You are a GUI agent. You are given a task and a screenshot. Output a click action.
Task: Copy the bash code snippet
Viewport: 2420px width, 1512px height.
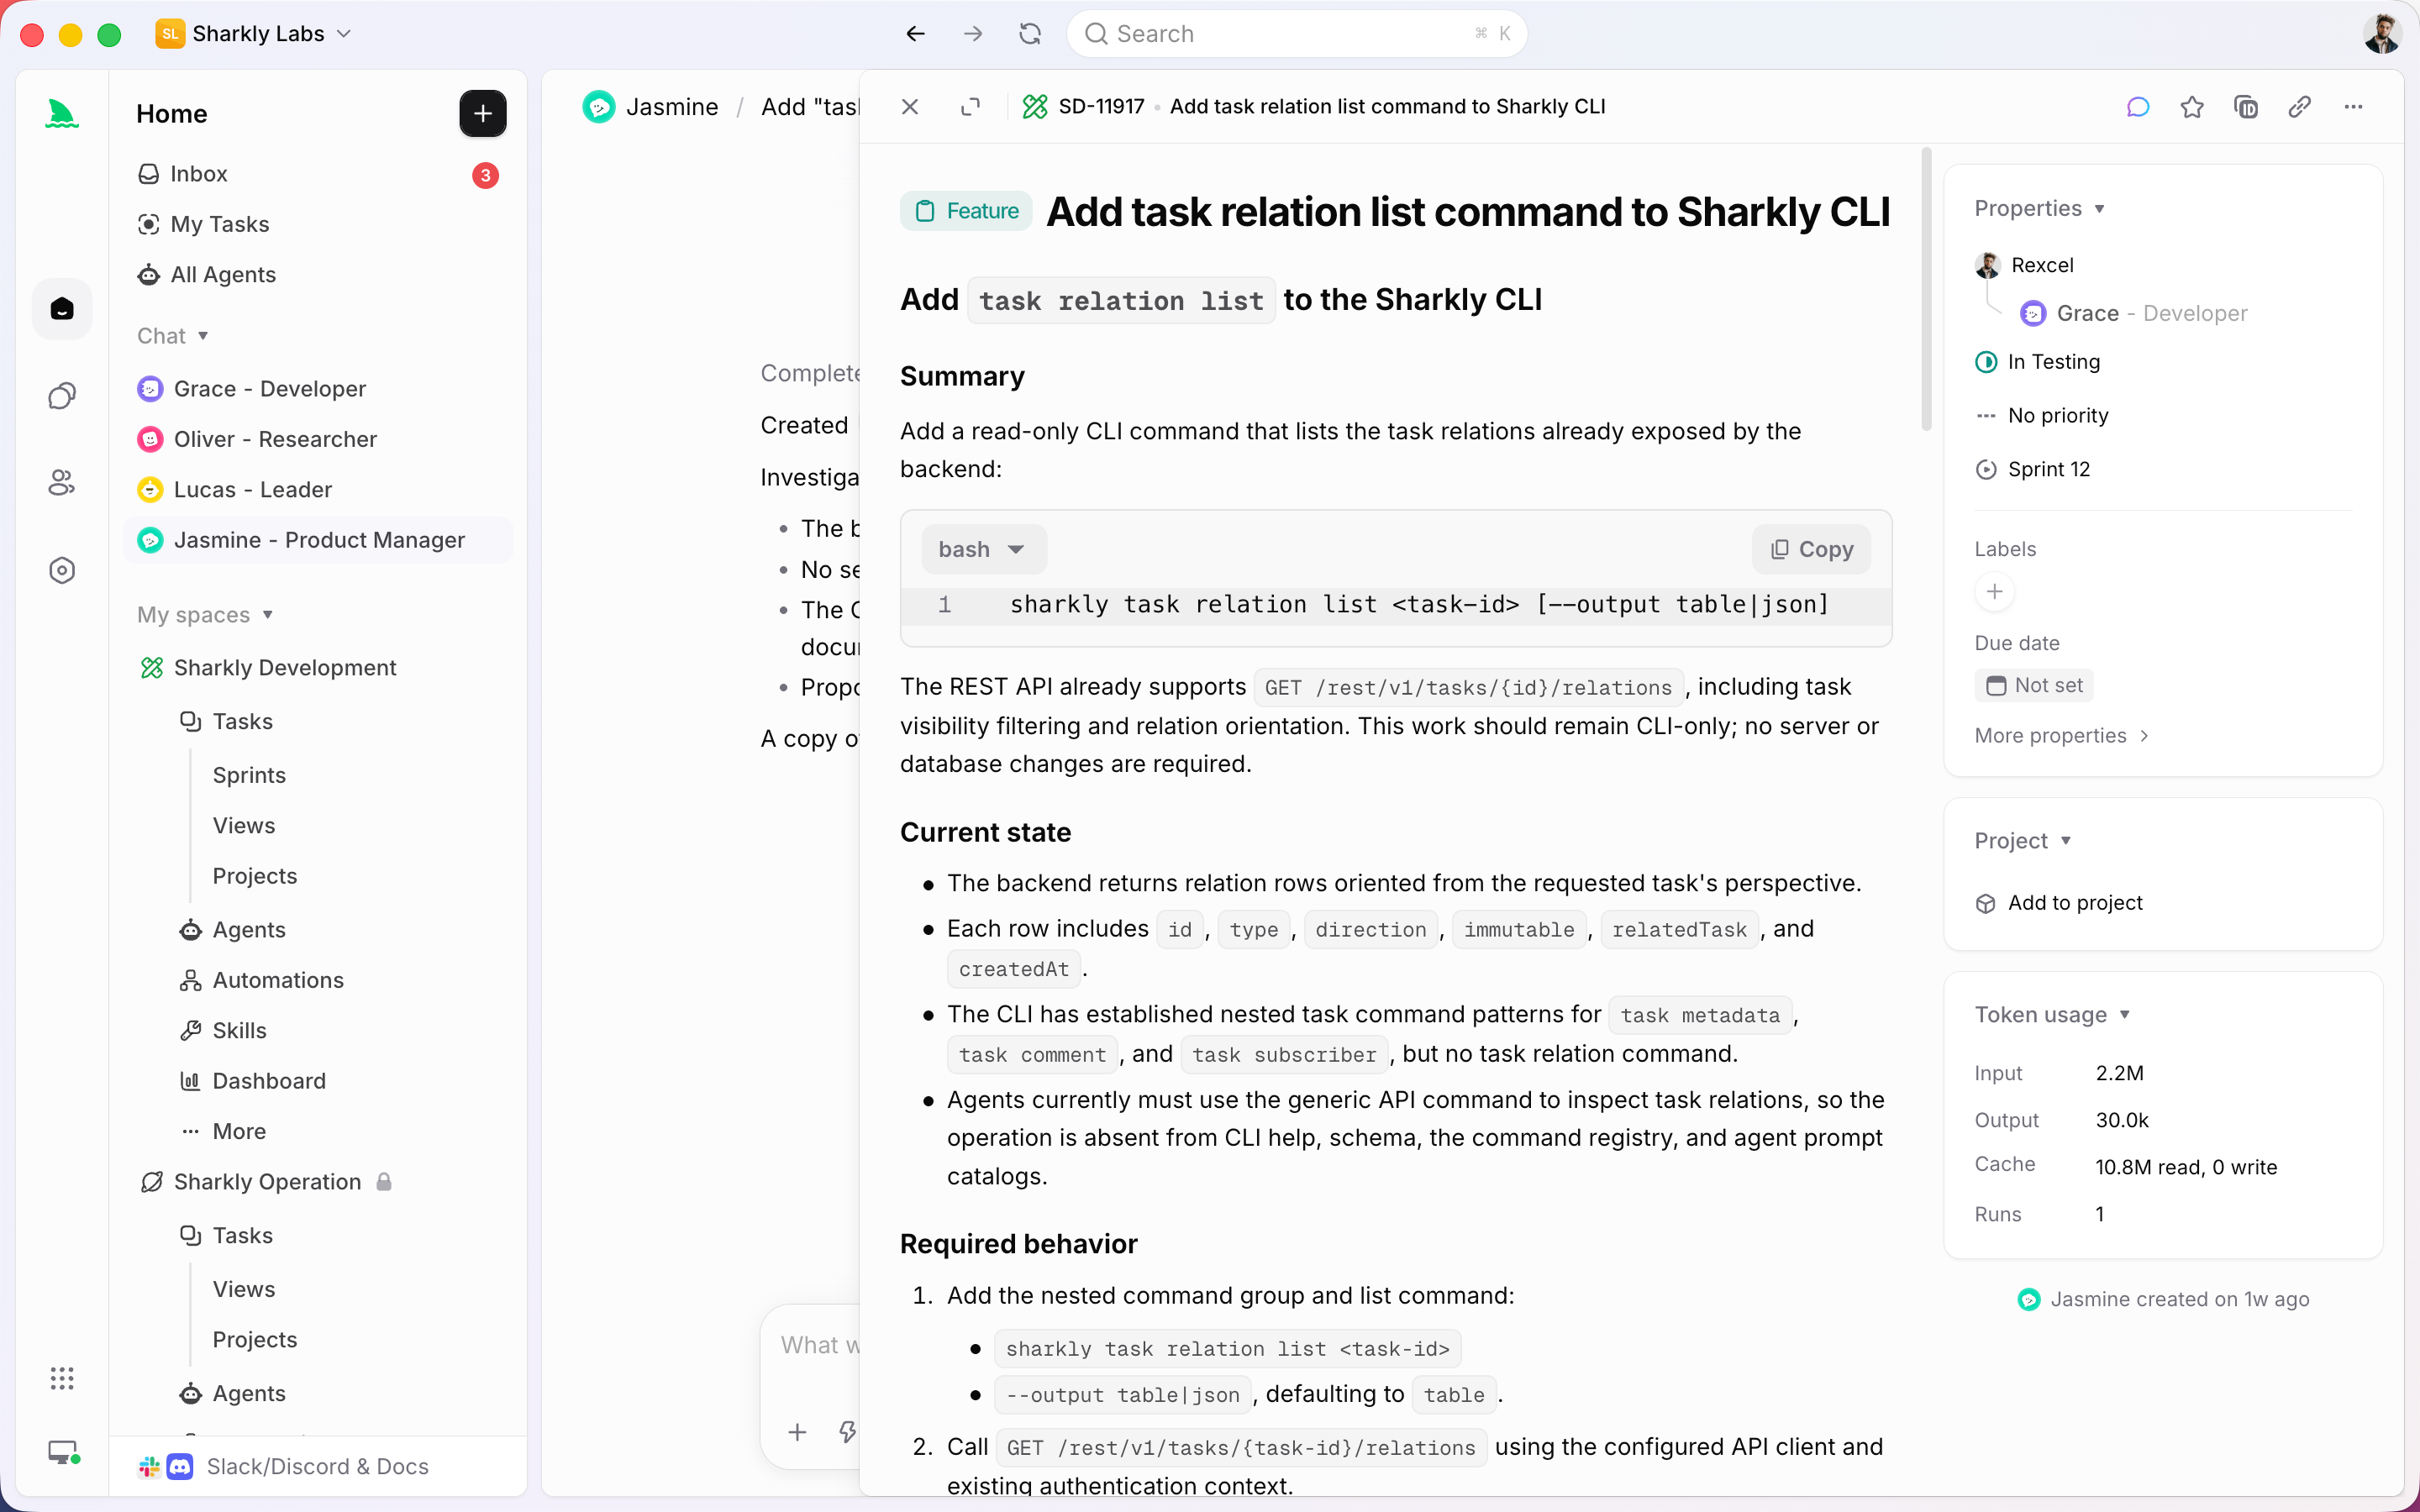(x=1811, y=549)
